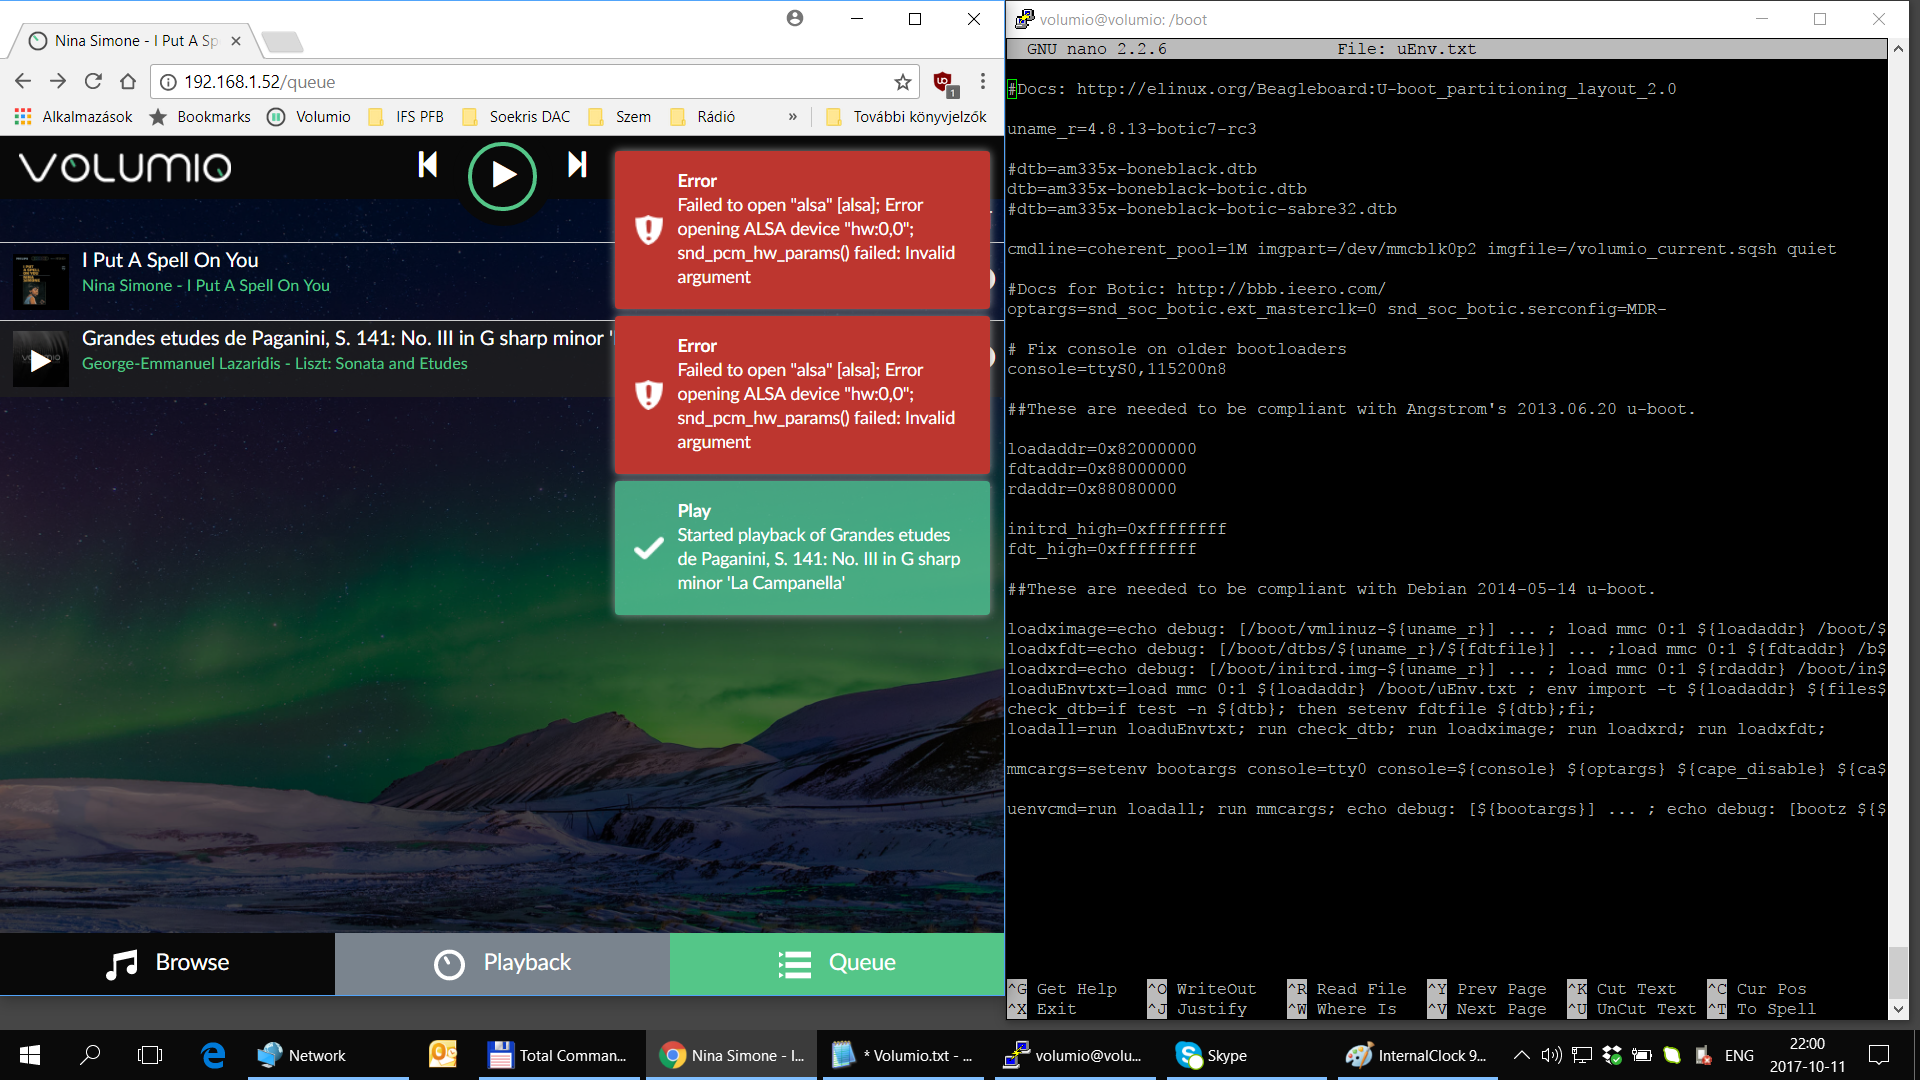1920x1080 pixels.
Task: Switch to Volumio.txt Notepad window in taskbar
Action: tap(903, 1055)
